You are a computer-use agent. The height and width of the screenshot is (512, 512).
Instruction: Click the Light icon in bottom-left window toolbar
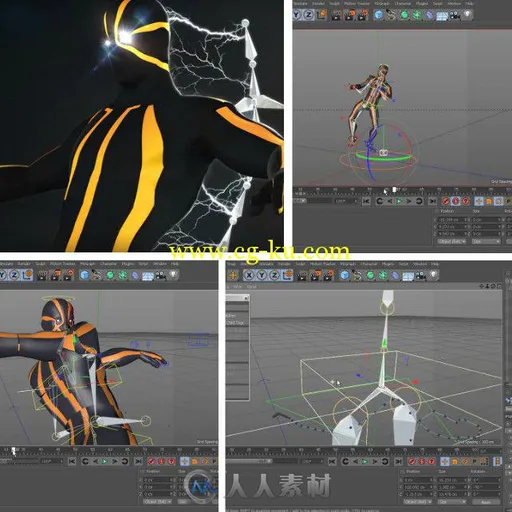pos(173,274)
